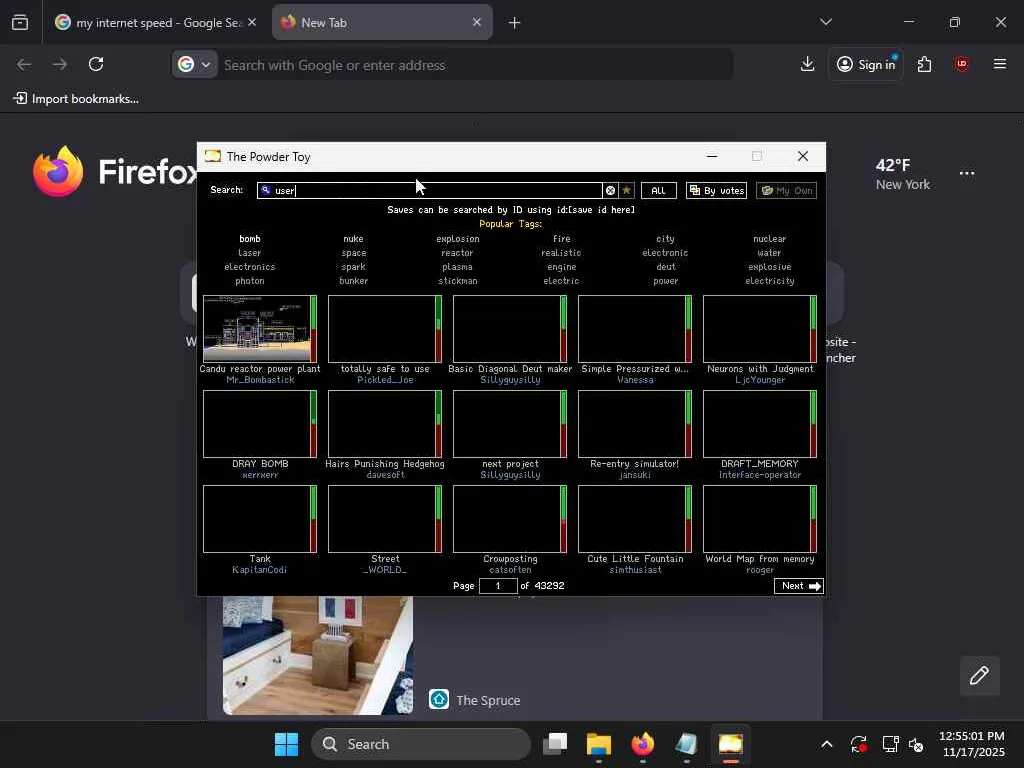Open Firefox downloads panel

pos(808,64)
